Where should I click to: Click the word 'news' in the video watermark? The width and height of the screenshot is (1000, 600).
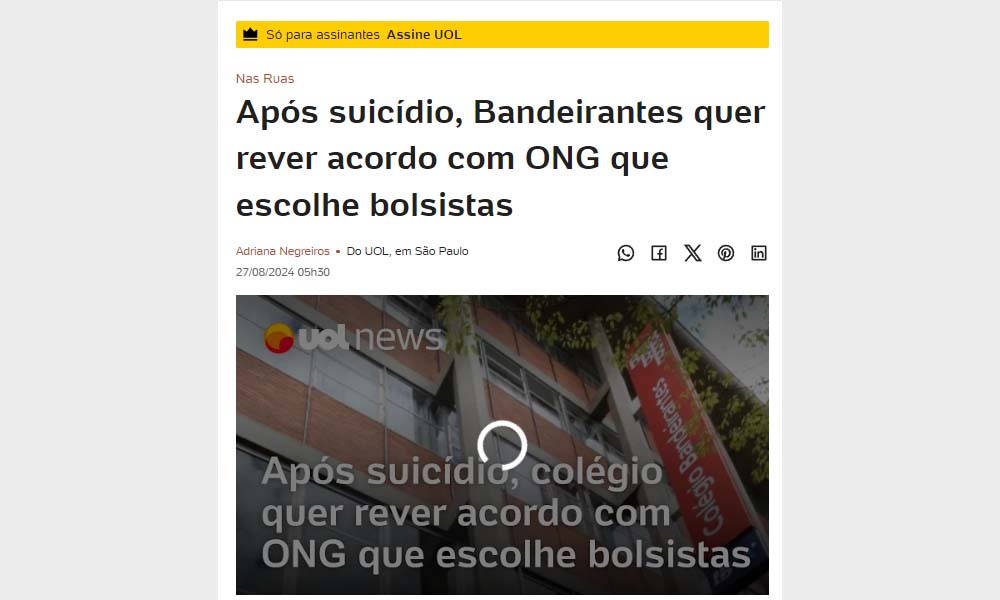399,337
